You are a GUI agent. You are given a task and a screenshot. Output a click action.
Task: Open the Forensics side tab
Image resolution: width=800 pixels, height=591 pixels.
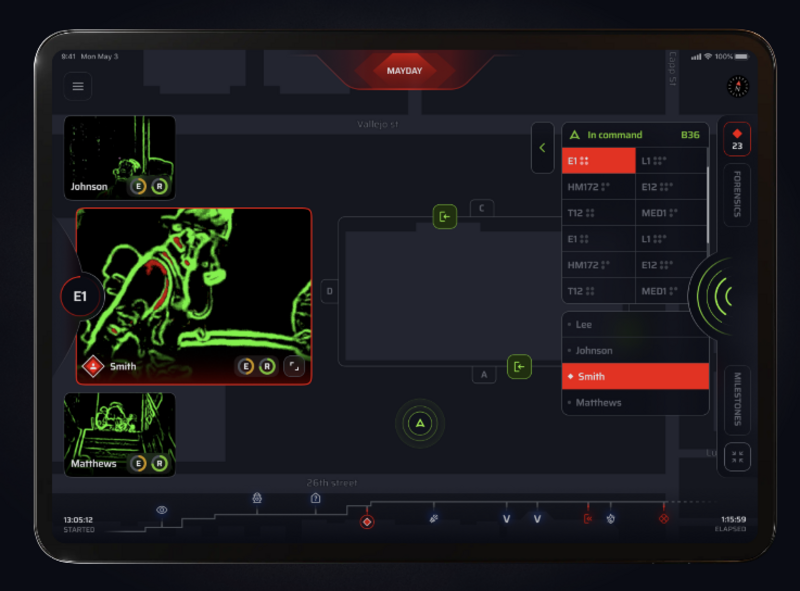click(737, 195)
